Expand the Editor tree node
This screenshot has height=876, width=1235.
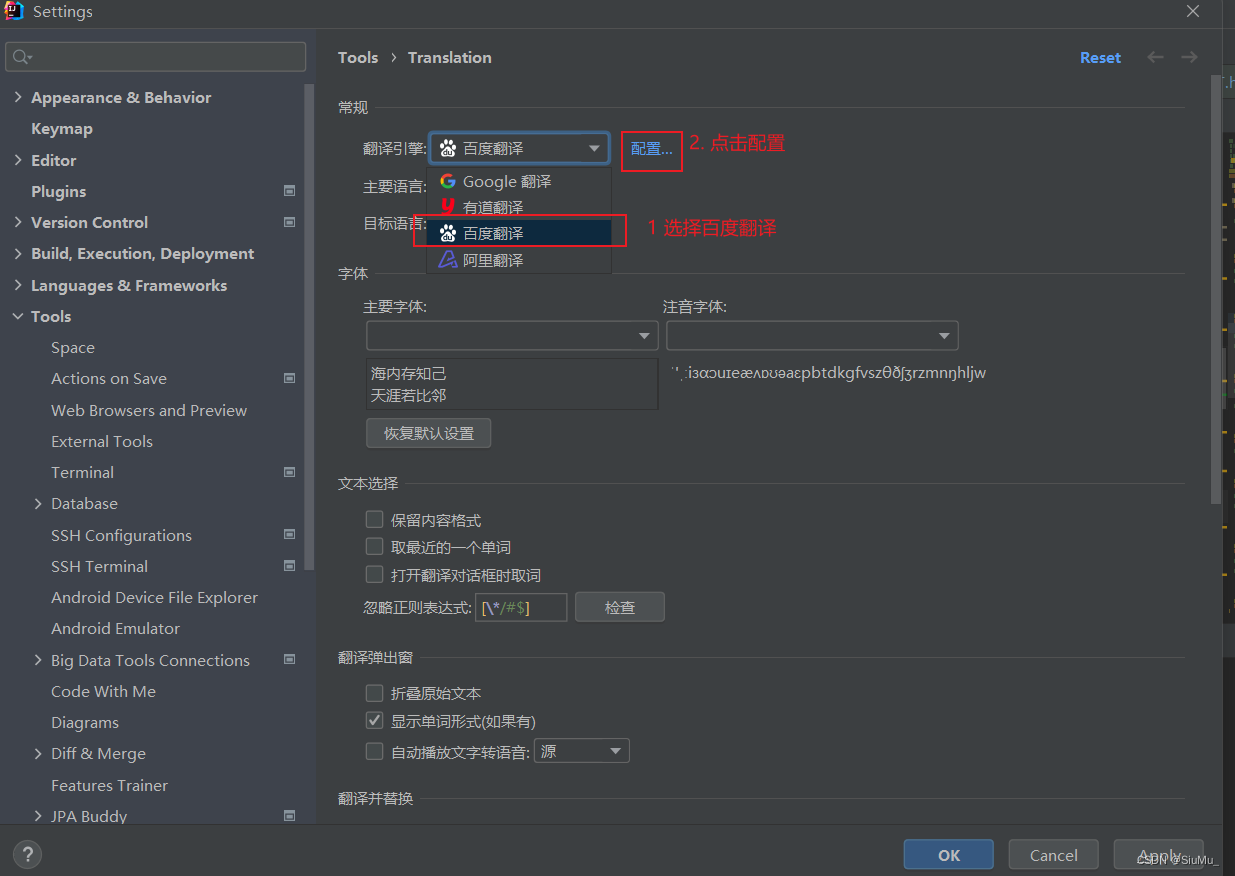[18, 160]
